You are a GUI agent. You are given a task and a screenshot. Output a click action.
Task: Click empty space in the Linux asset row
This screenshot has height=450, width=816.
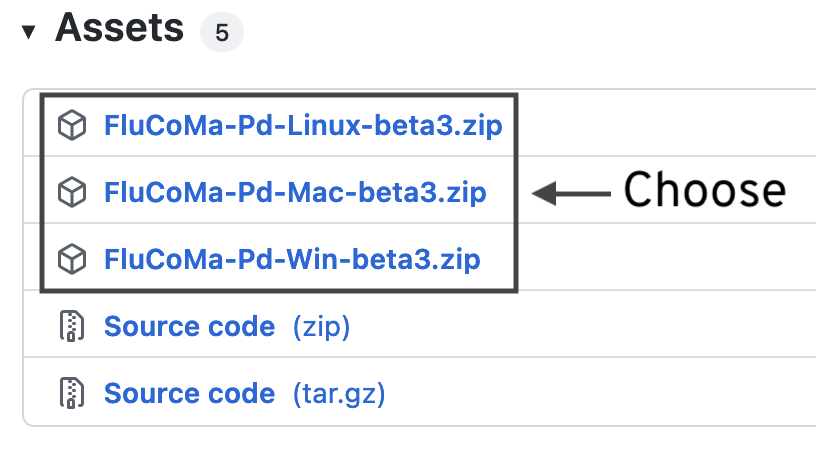pos(666,124)
